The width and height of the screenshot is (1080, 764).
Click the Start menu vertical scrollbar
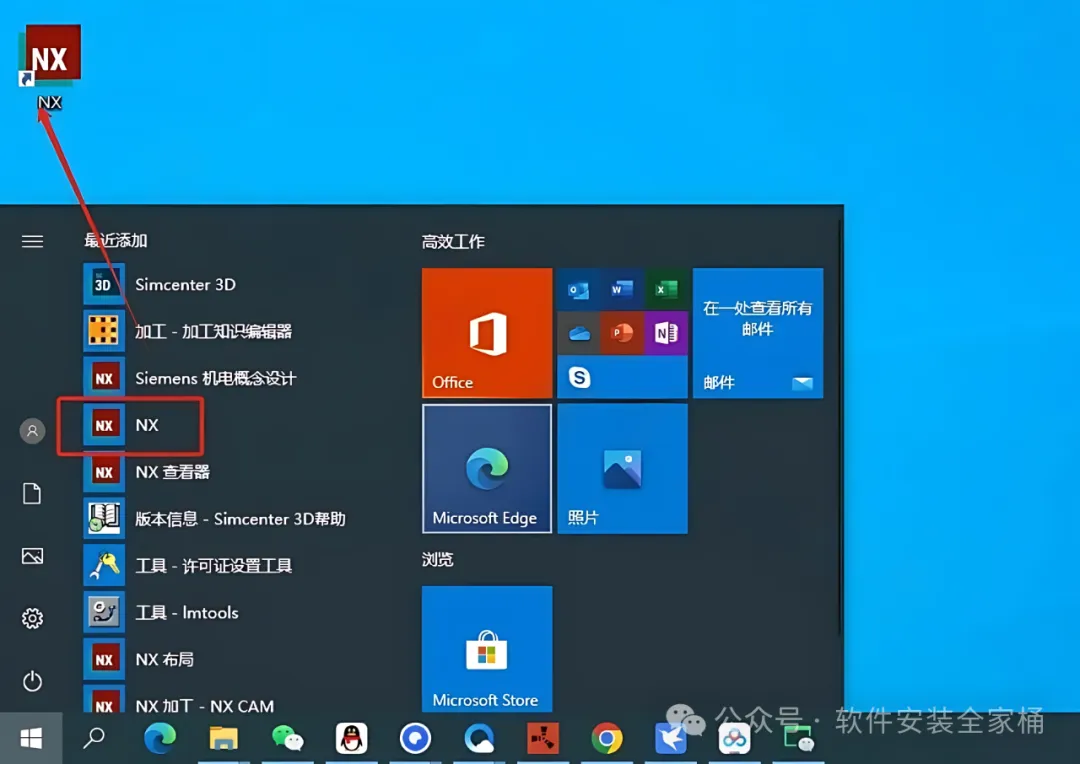840,427
